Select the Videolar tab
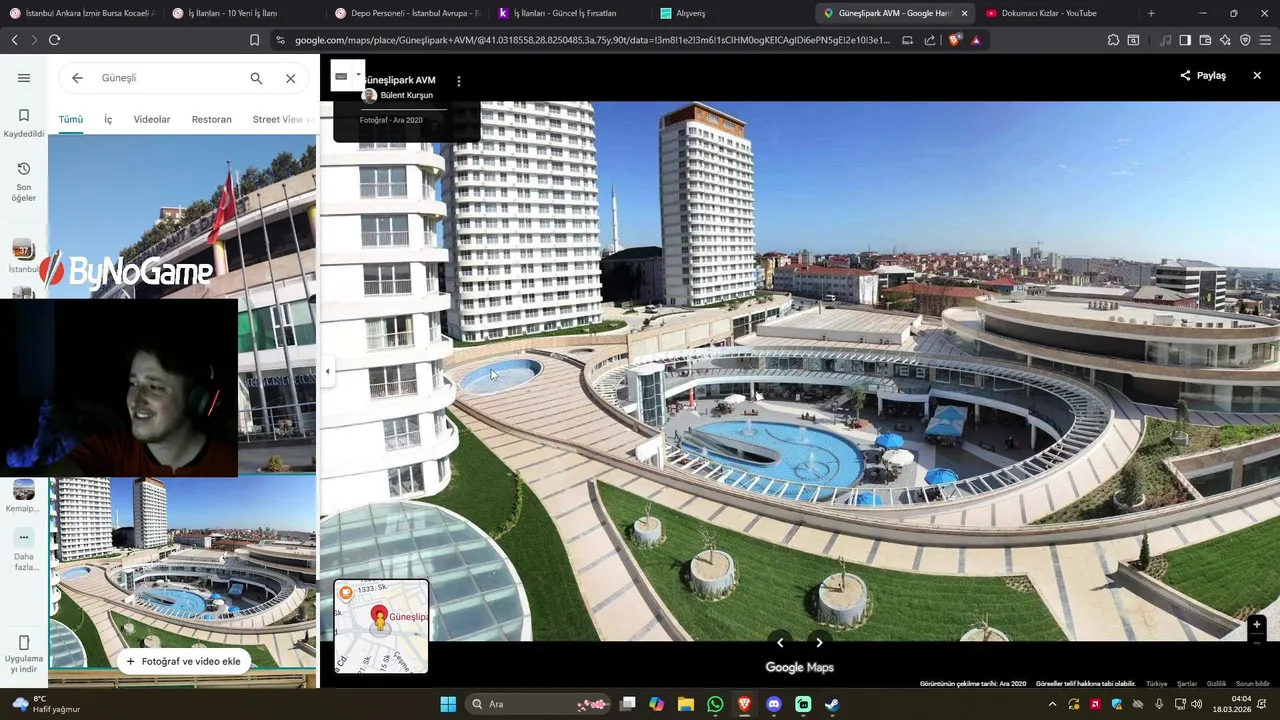This screenshot has height=720, width=1280. pyautogui.click(x=152, y=119)
